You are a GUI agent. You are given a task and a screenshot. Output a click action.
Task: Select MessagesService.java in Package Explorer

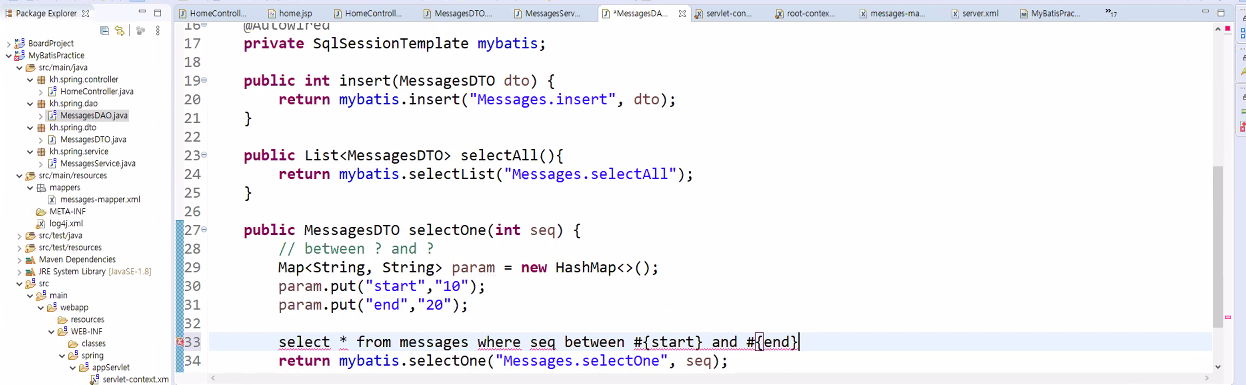coord(97,164)
